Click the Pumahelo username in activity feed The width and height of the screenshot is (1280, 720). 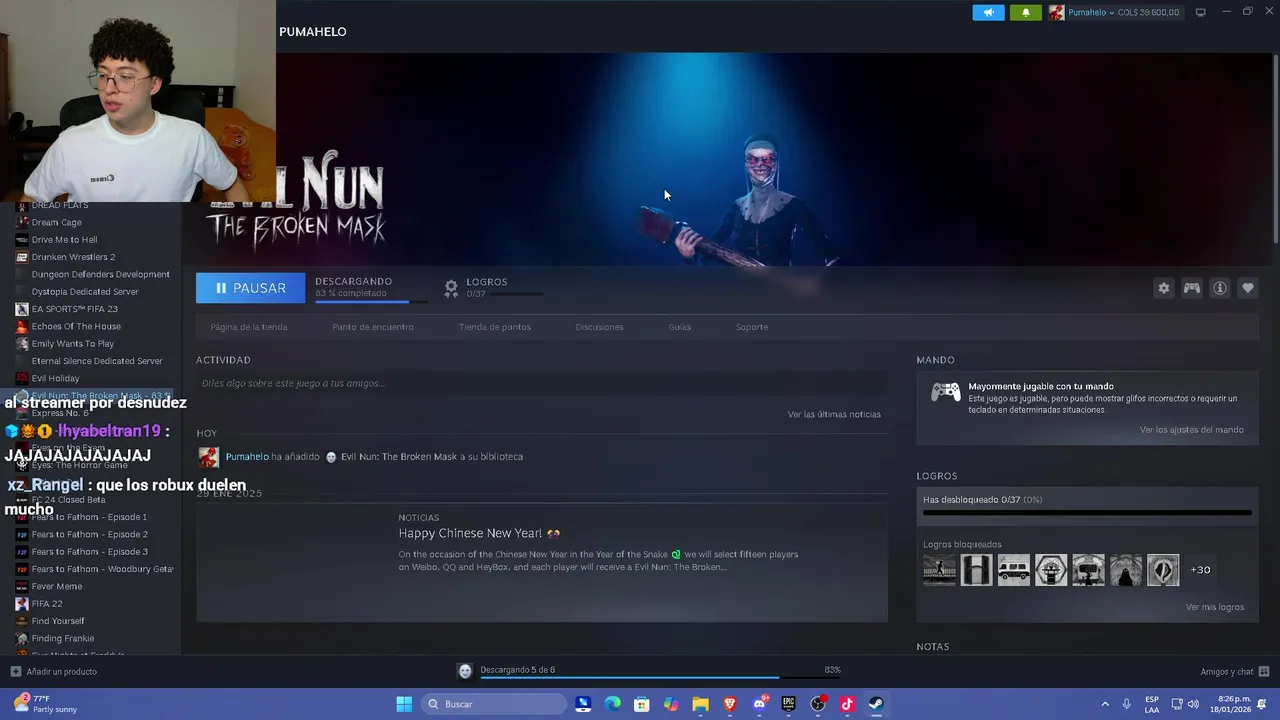click(x=247, y=457)
